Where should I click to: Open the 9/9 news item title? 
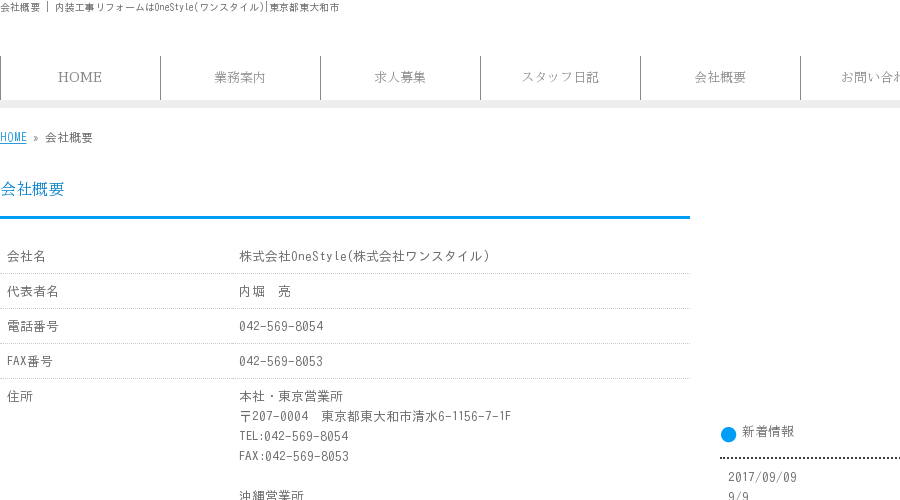738,495
